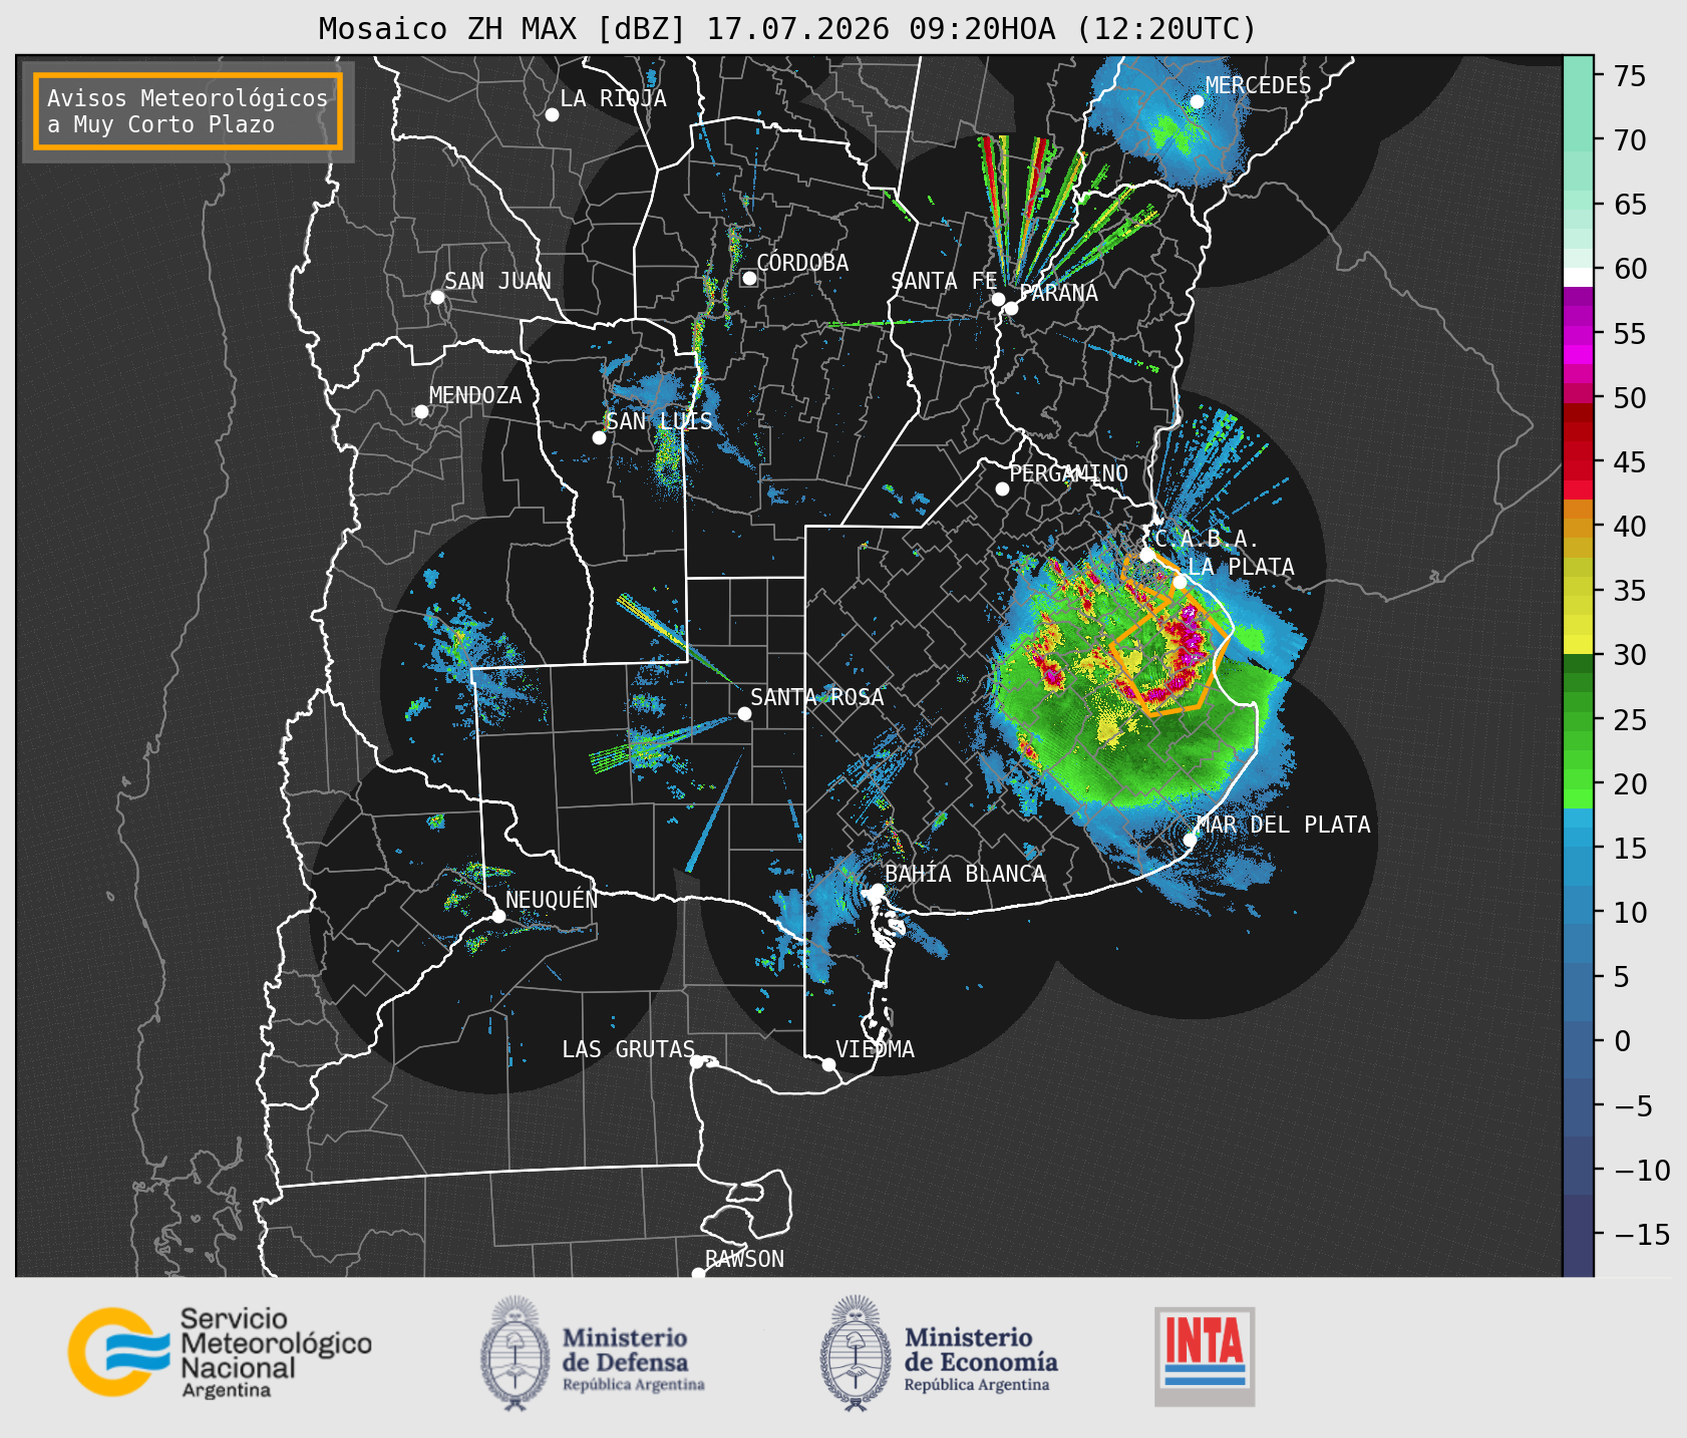Click the green 25 dBZ colorbar segment
The height and width of the screenshot is (1438, 1687).
pyautogui.click(x=1578, y=720)
